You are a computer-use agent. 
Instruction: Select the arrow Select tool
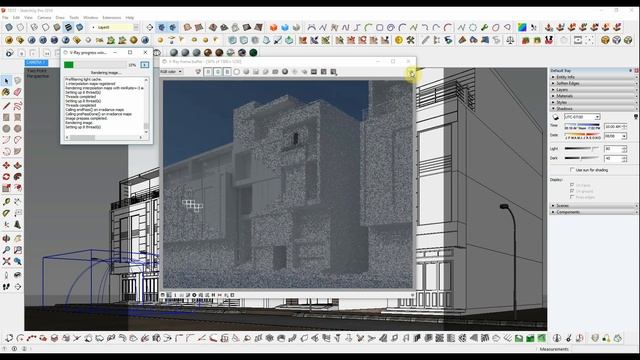click(x=7, y=81)
